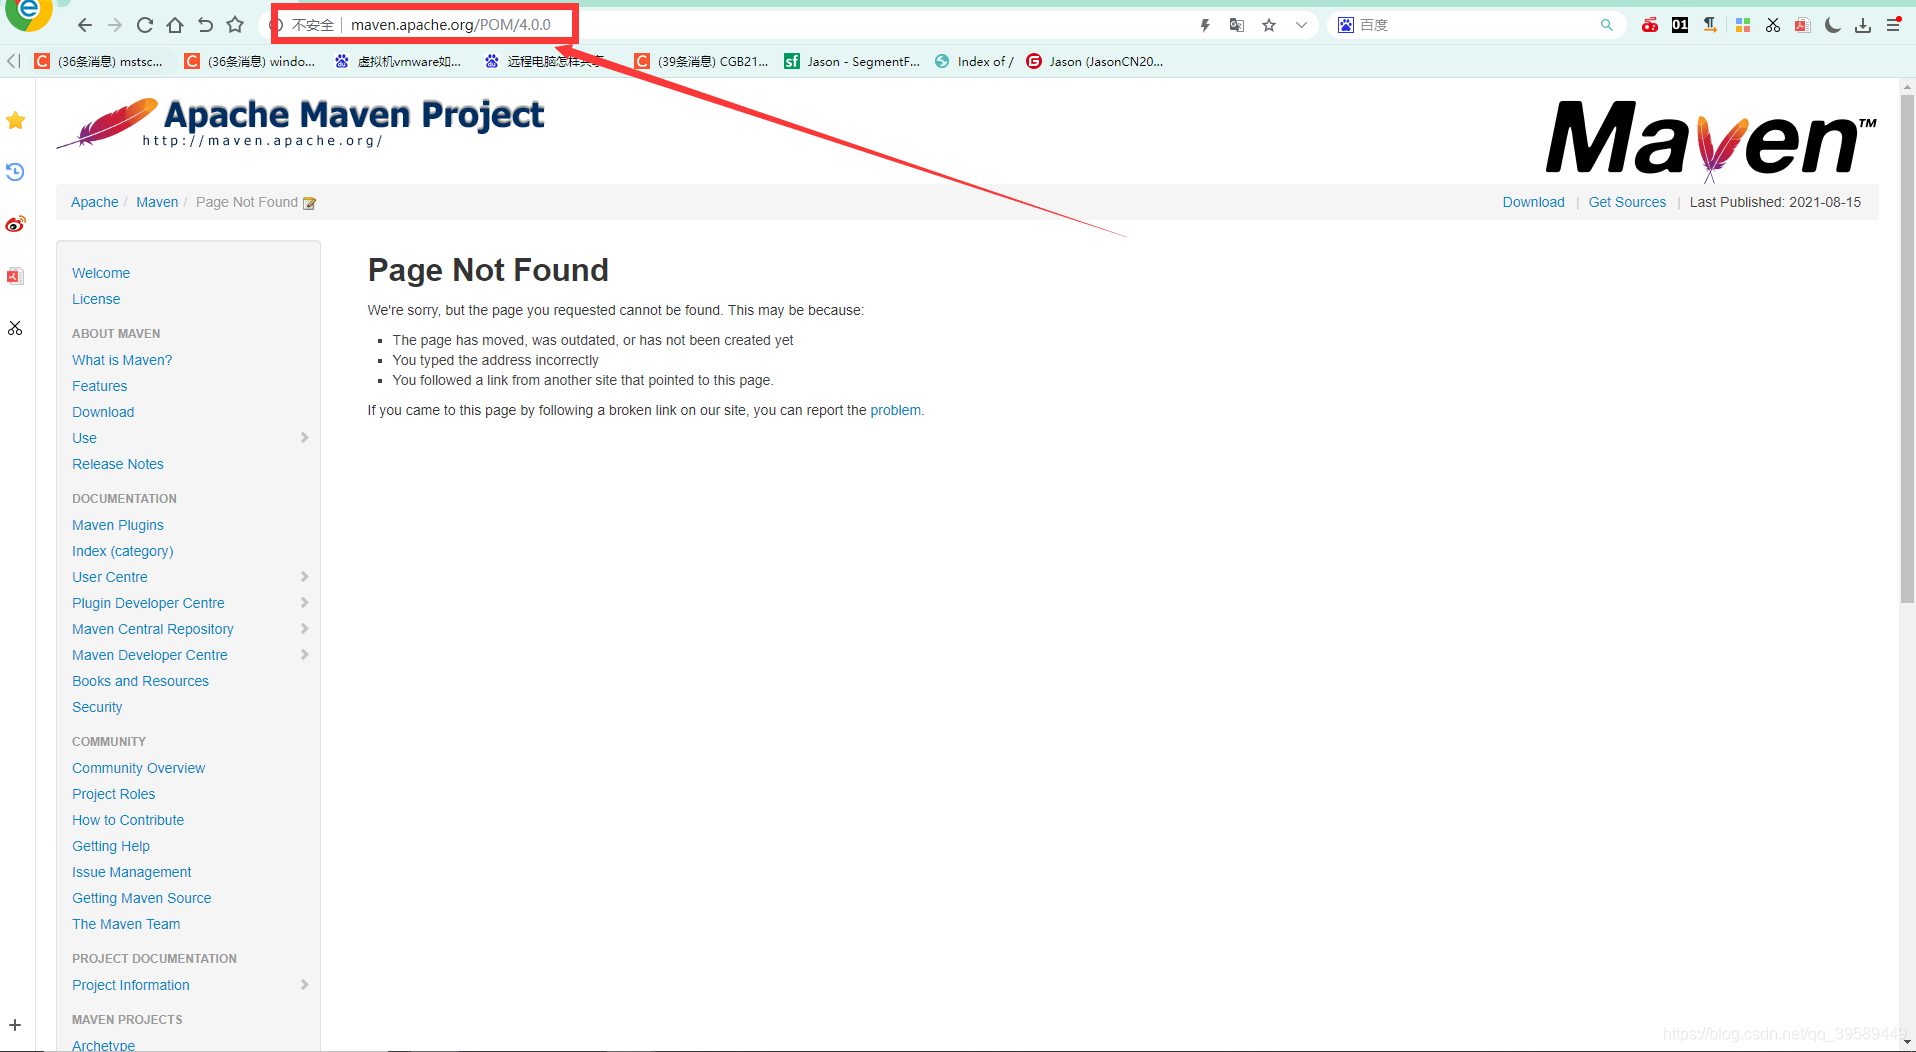The image size is (1916, 1052).
Task: Open bookmark 'Jason - SegmentF...'
Action: coord(852,61)
